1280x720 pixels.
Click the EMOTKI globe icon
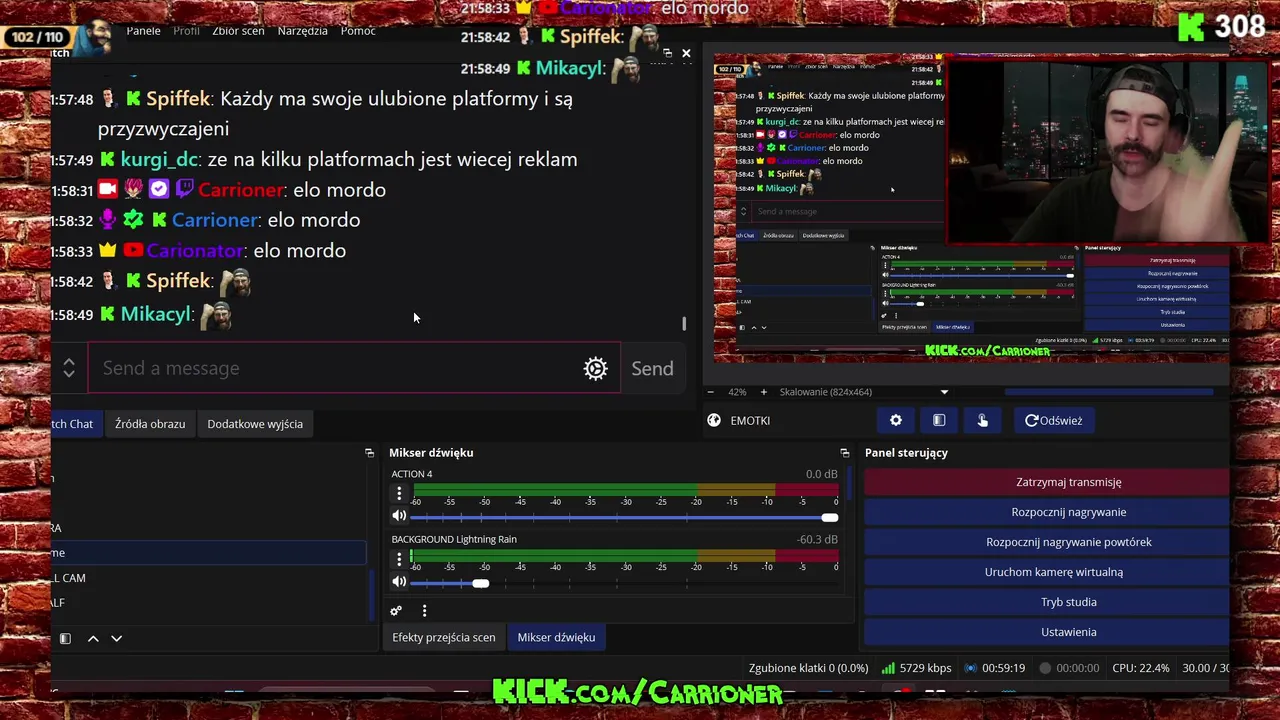click(714, 421)
